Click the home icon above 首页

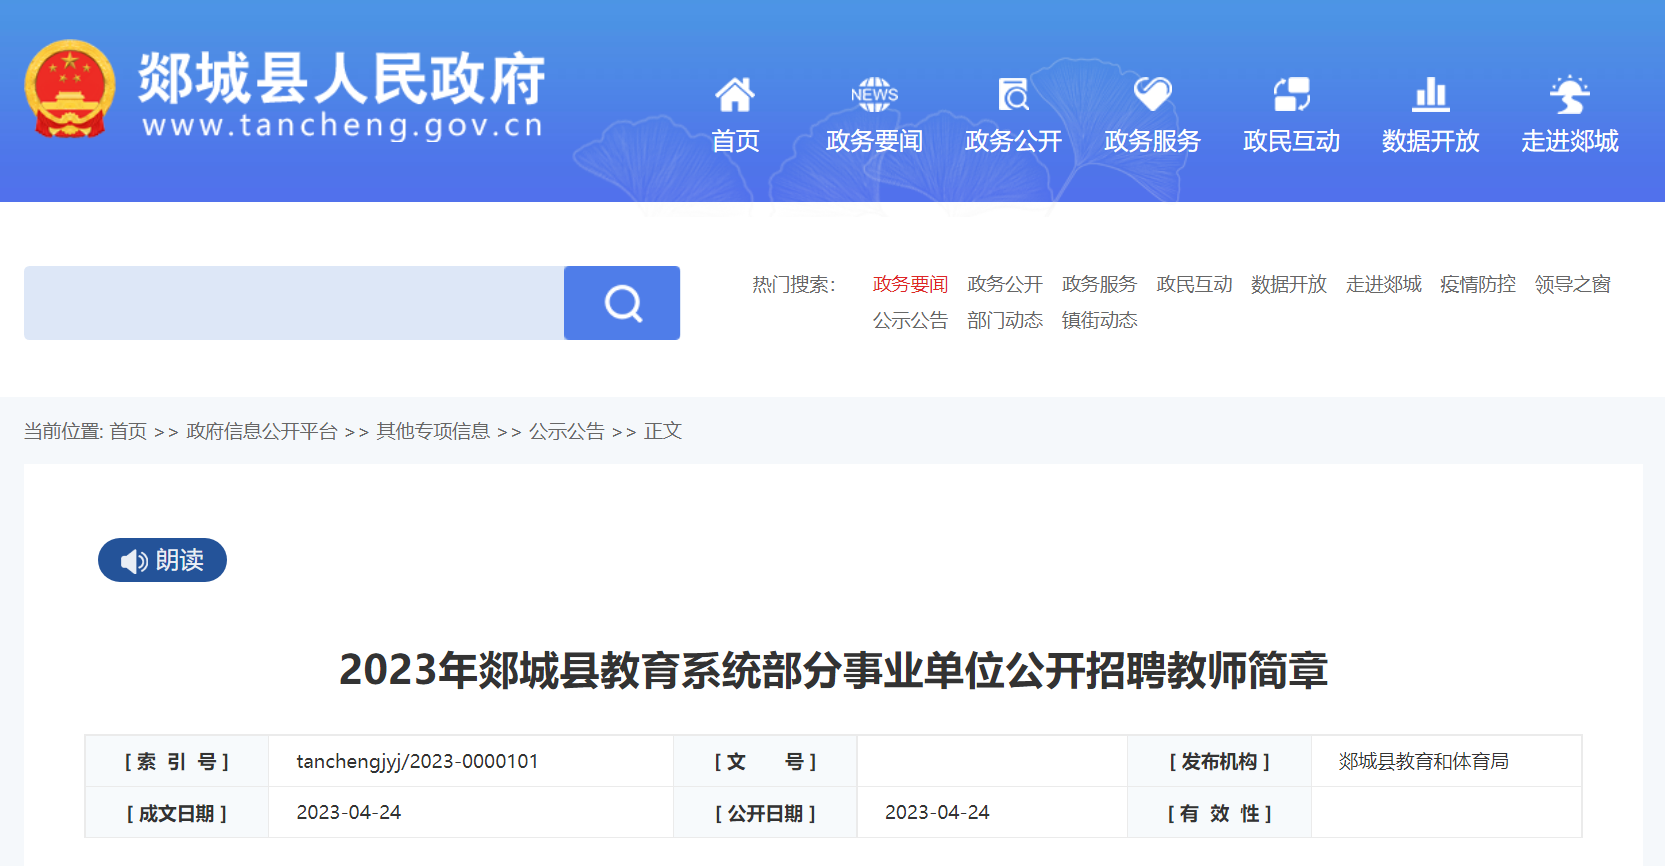(x=735, y=95)
